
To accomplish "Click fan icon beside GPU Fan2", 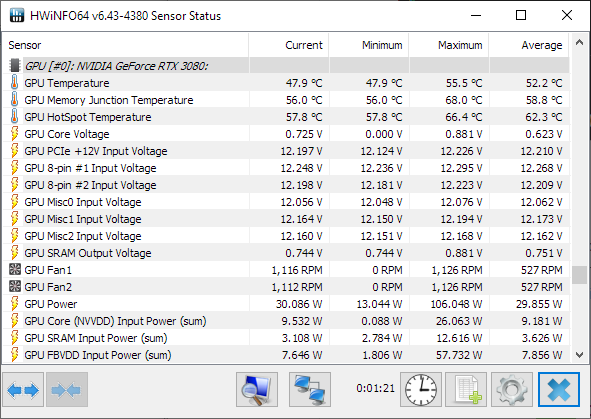I will click(x=15, y=286).
